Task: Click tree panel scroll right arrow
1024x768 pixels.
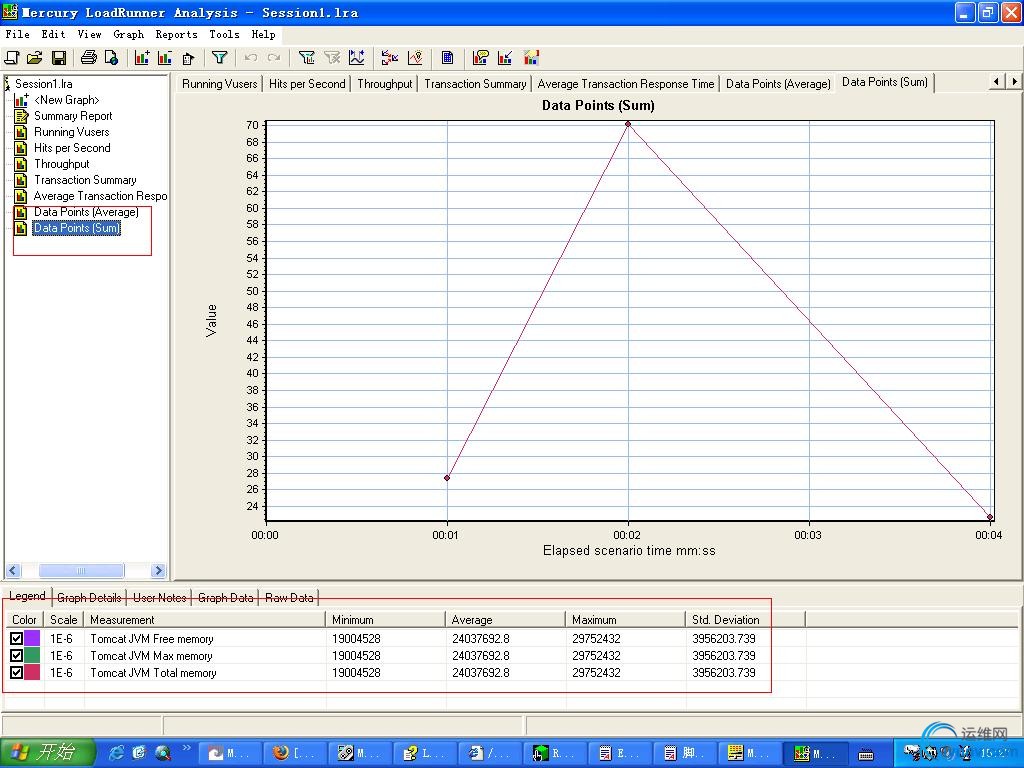Action: tap(158, 571)
